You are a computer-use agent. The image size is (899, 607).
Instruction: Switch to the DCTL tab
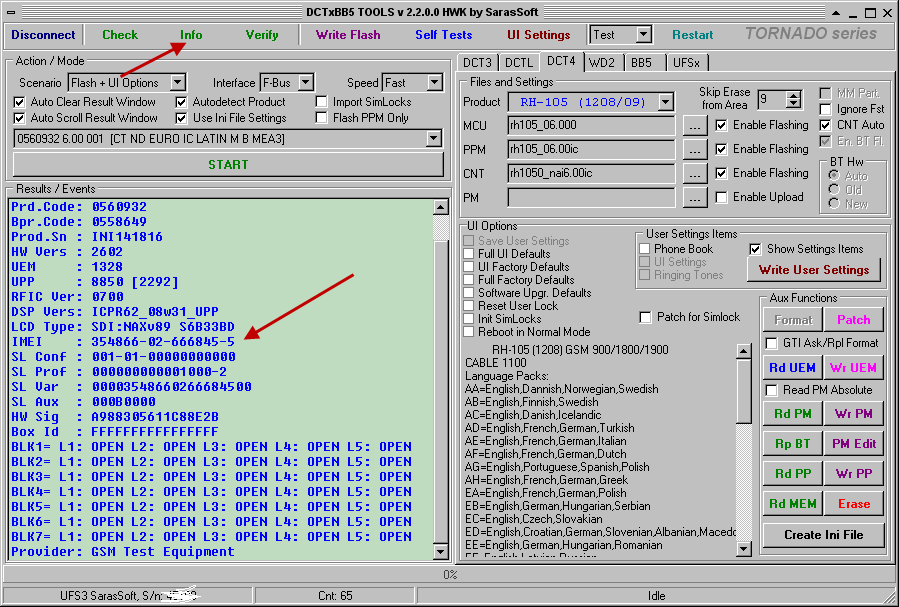[519, 62]
